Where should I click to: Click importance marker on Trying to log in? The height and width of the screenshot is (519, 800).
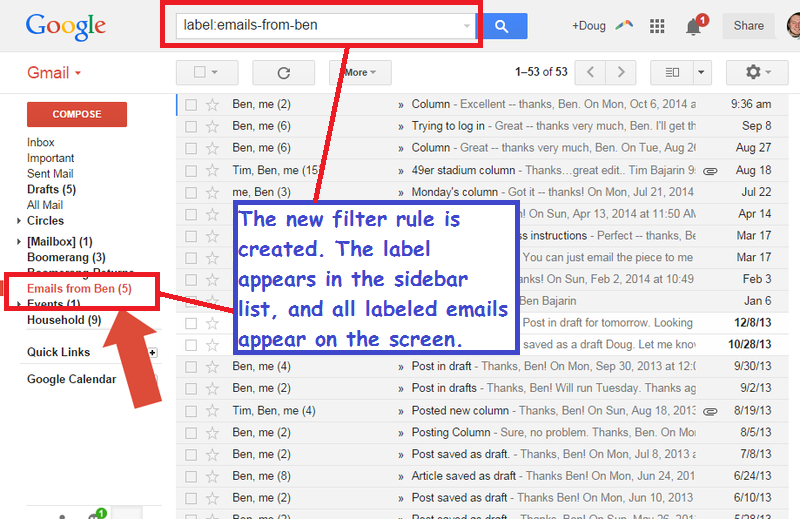(401, 127)
